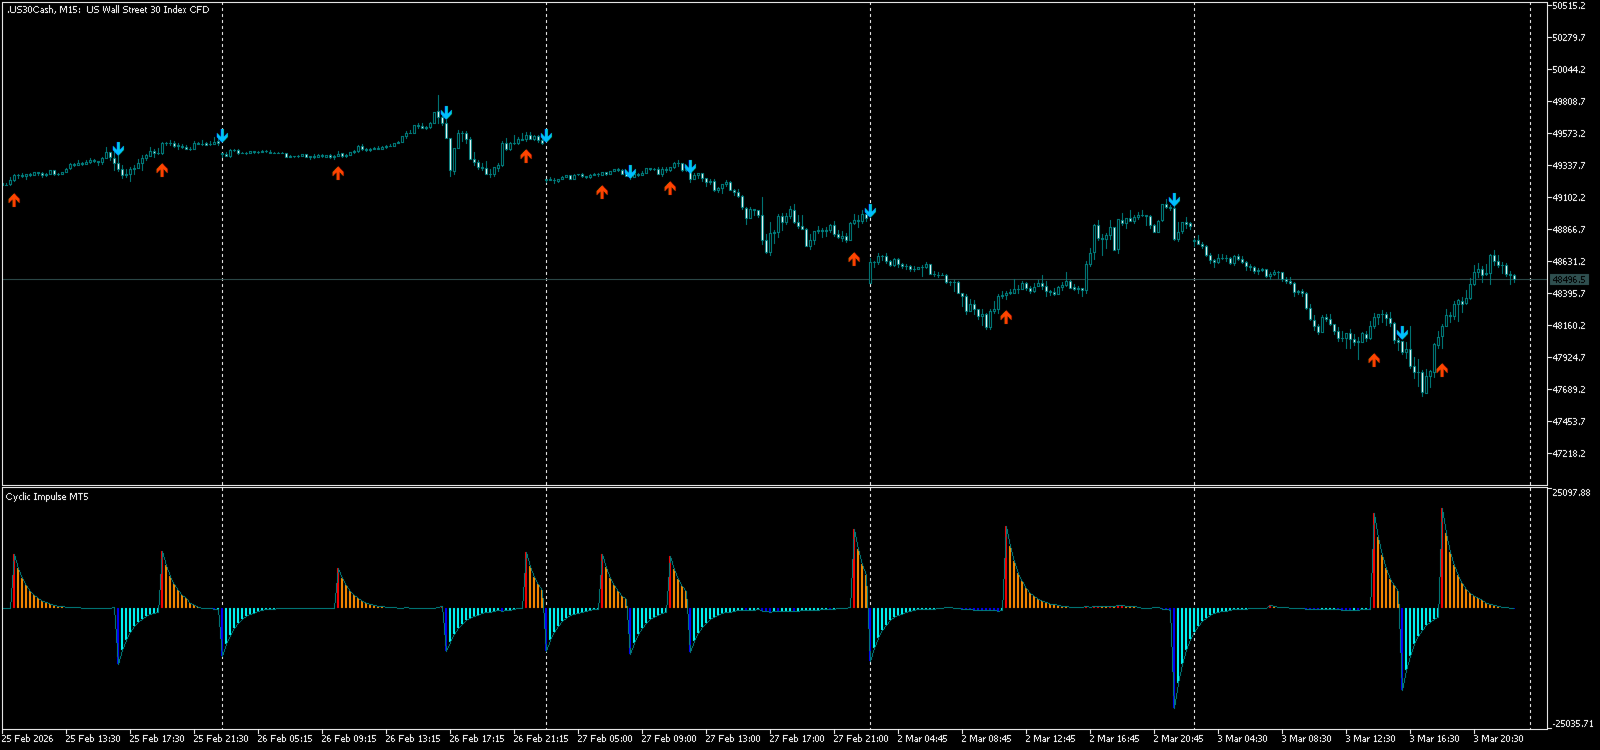This screenshot has height=750, width=1600.
Task: Select the red up arrow near 27 Feb 05:00
Action: coord(602,192)
